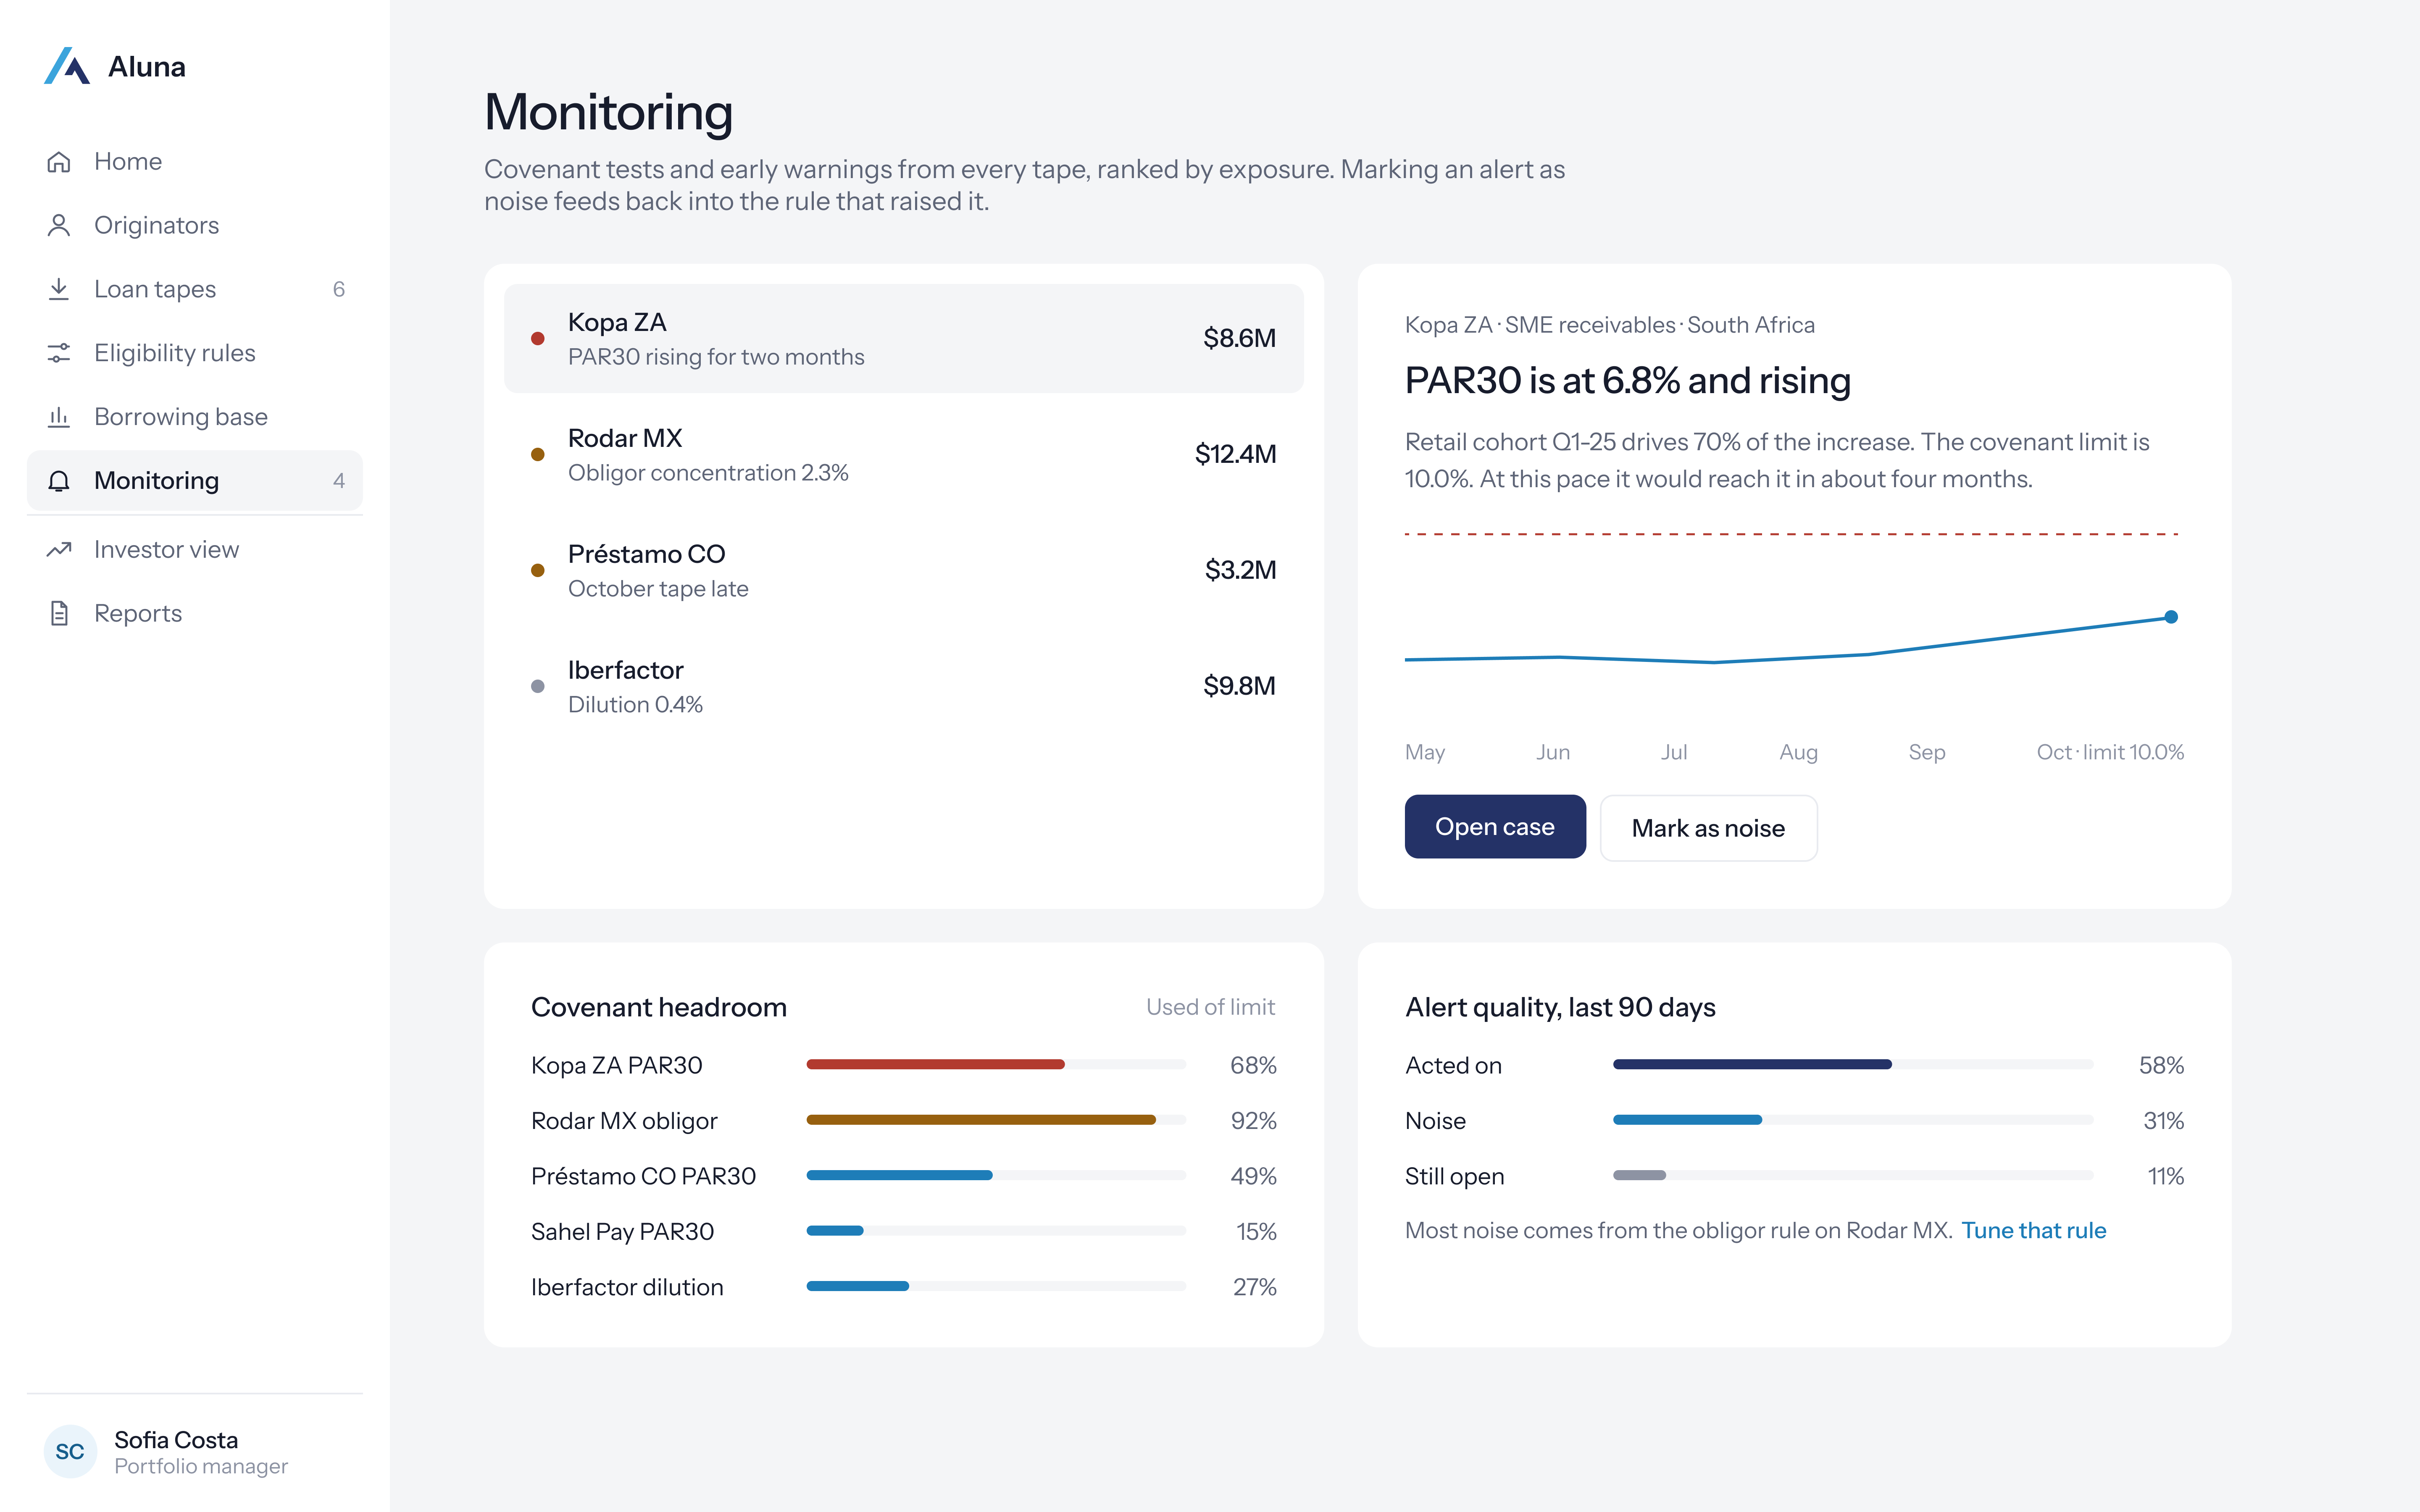Select the Kopa ZA alert row

(x=904, y=338)
